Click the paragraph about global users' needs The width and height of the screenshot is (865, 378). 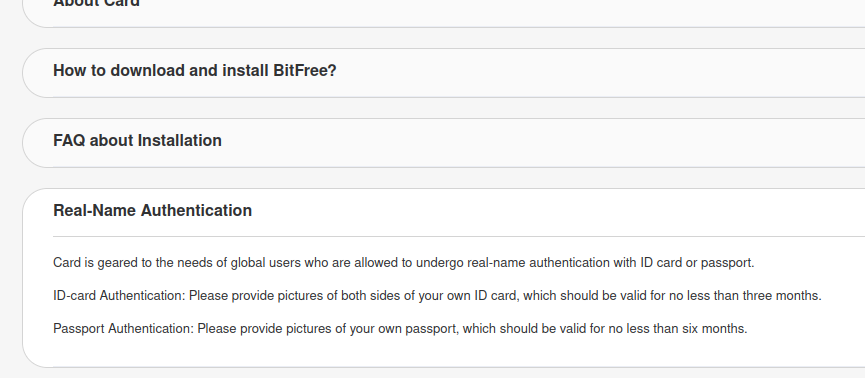(x=403, y=263)
